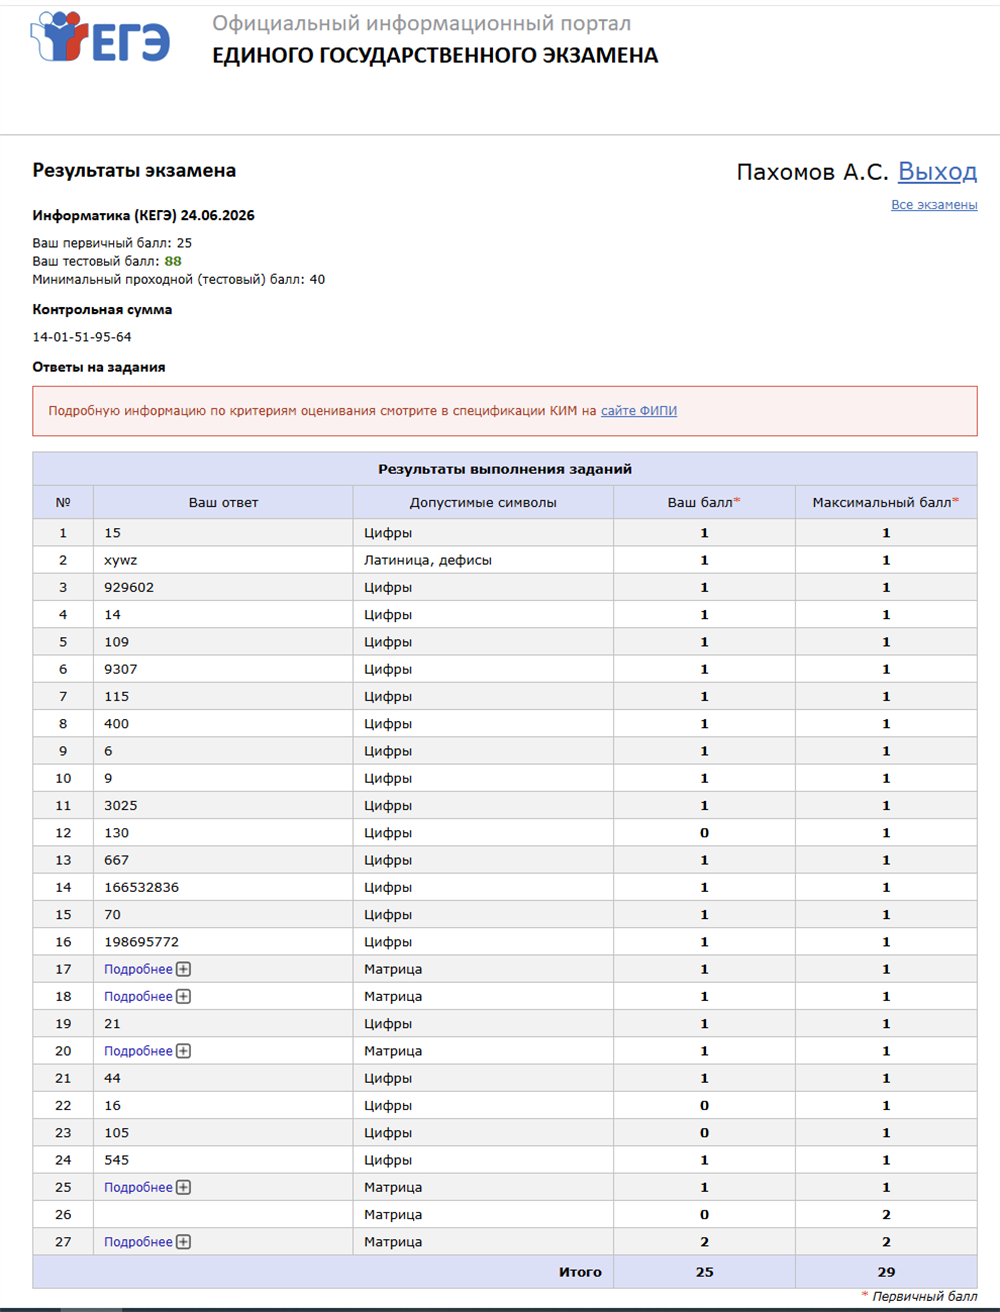Click the answer 166532836 in row 14

pyautogui.click(x=142, y=888)
